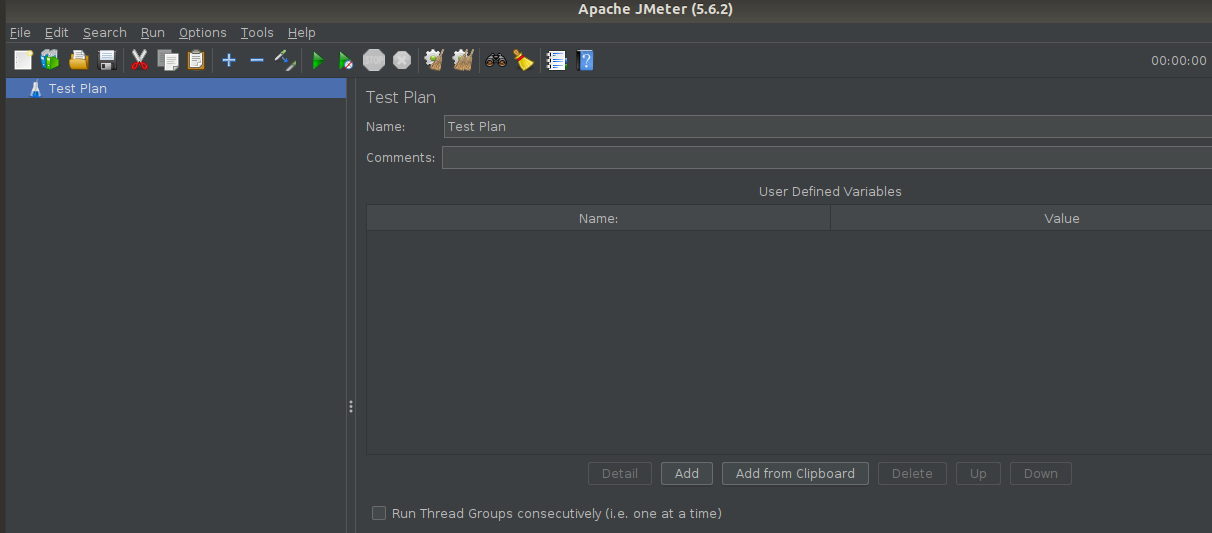1212x533 pixels.
Task: Save the test plan with floppy icon
Action: click(107, 61)
